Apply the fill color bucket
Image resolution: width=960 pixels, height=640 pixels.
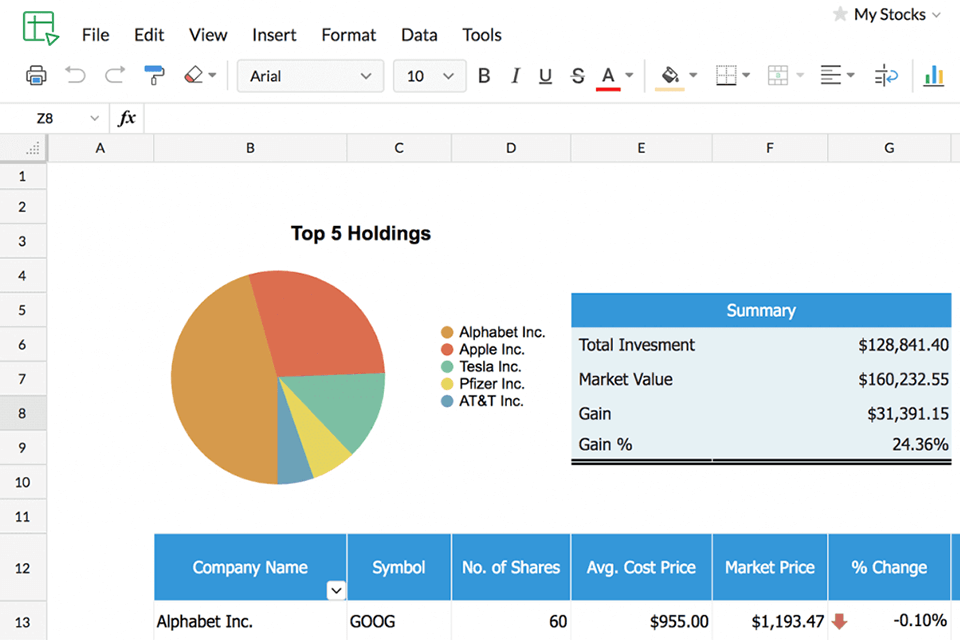tap(670, 78)
